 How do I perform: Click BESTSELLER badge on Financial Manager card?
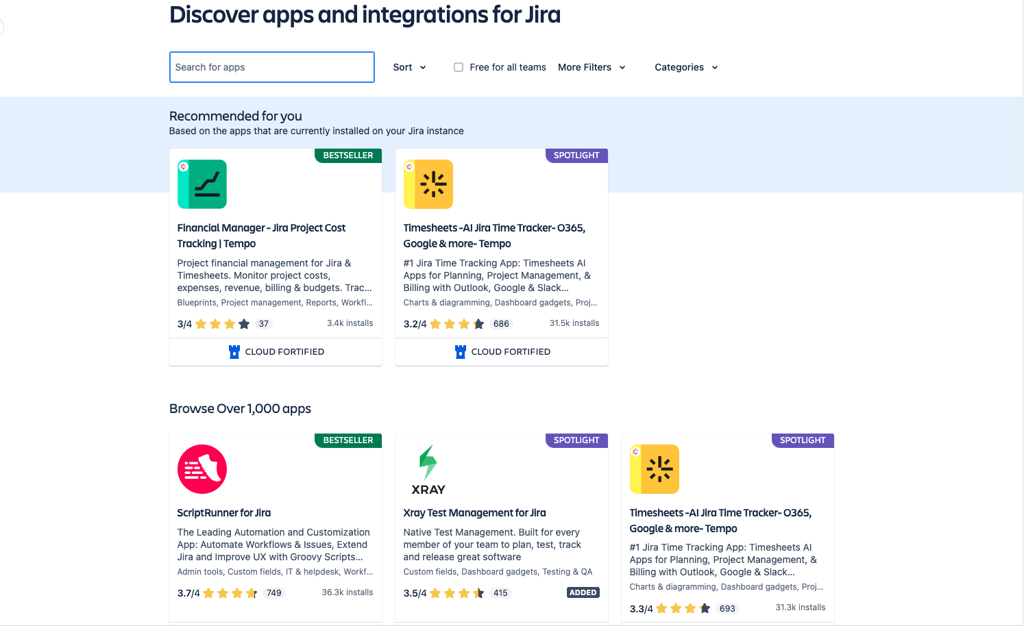[348, 155]
